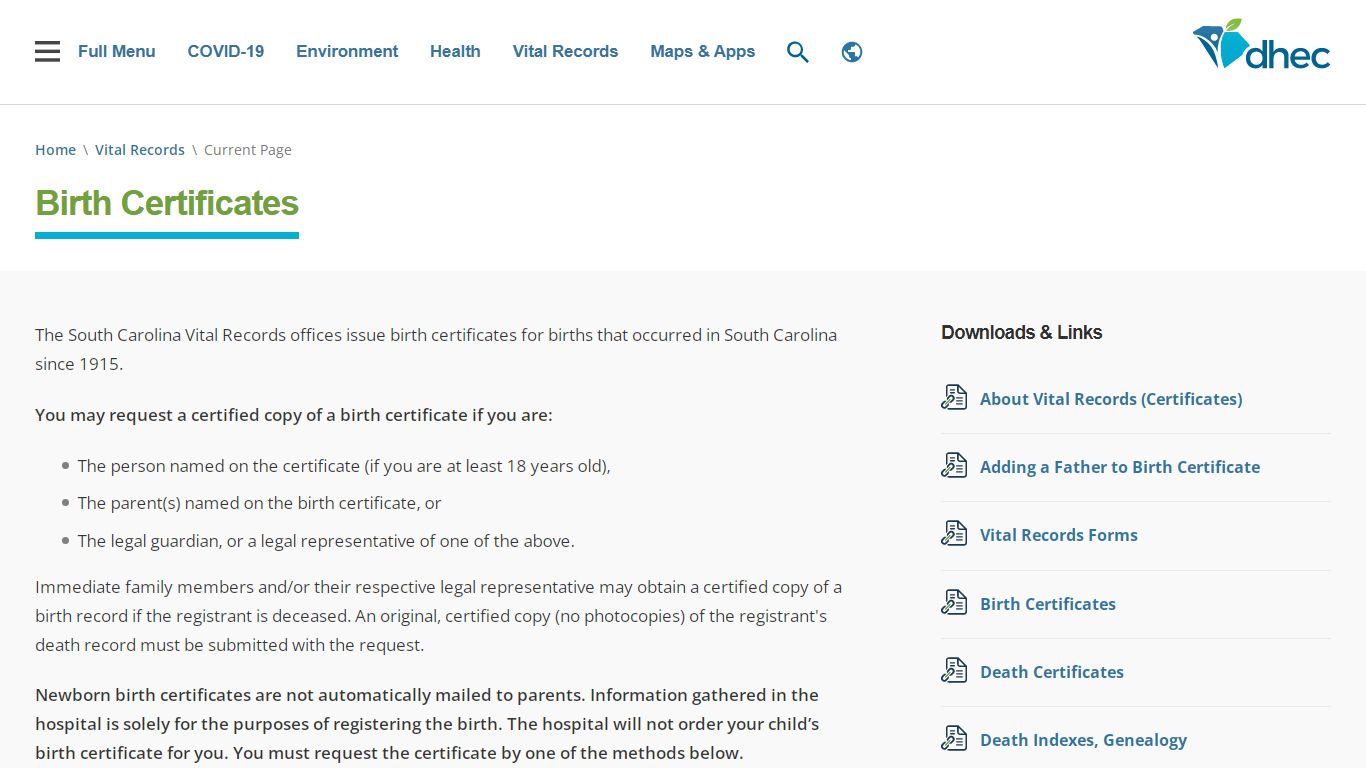1366x768 pixels.
Task: Open Adding a Father to Birth Certificate link
Action: point(1120,467)
